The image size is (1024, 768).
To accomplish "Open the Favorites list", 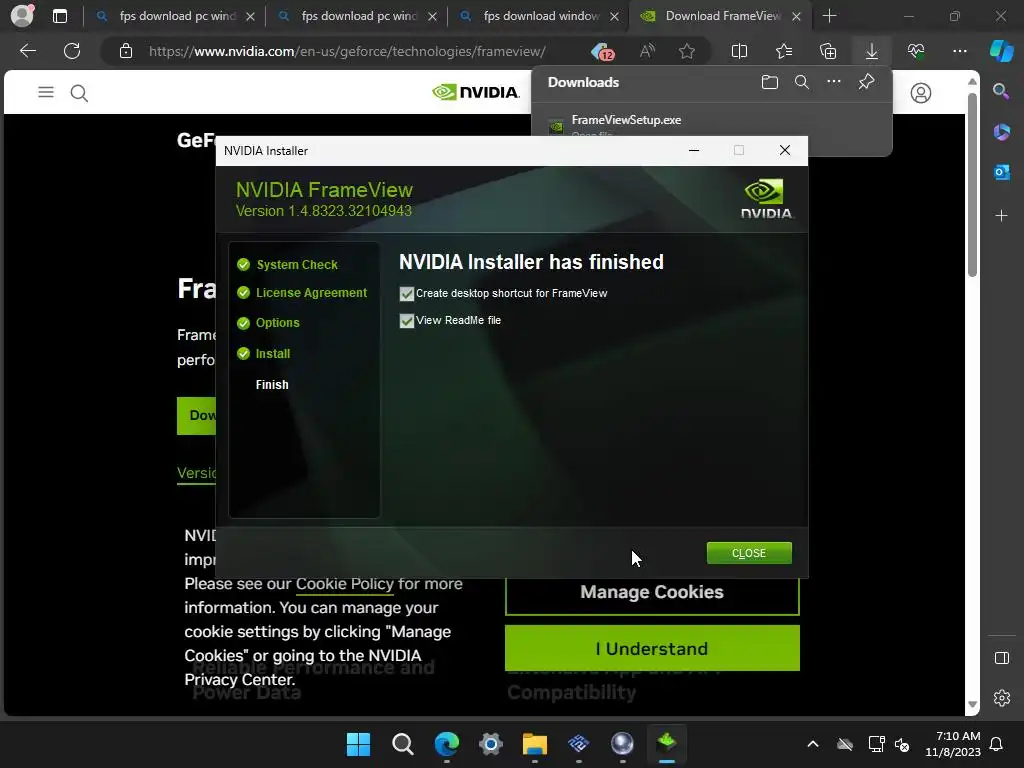I will 784,51.
